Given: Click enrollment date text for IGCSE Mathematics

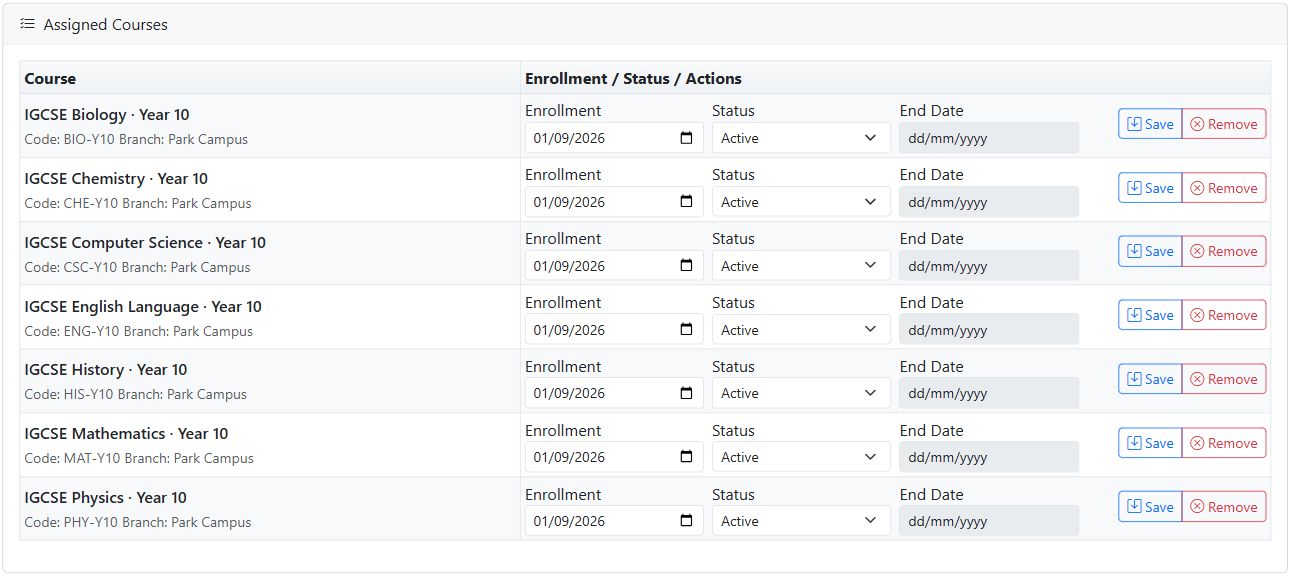Looking at the screenshot, I should tap(569, 457).
